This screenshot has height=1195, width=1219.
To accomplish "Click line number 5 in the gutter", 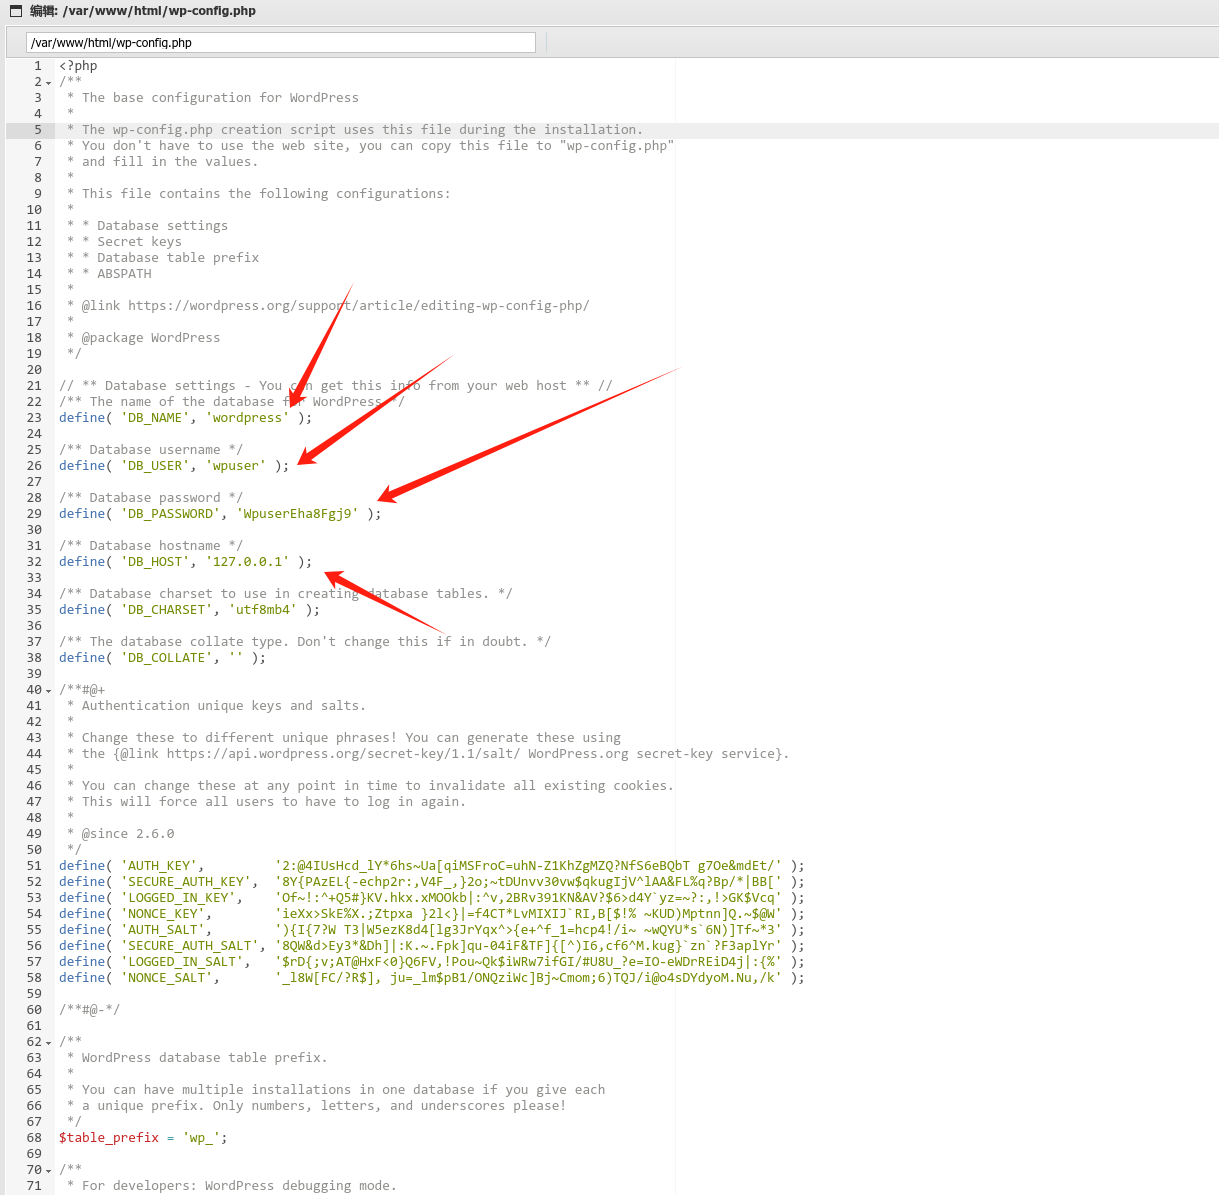I will click(38, 130).
